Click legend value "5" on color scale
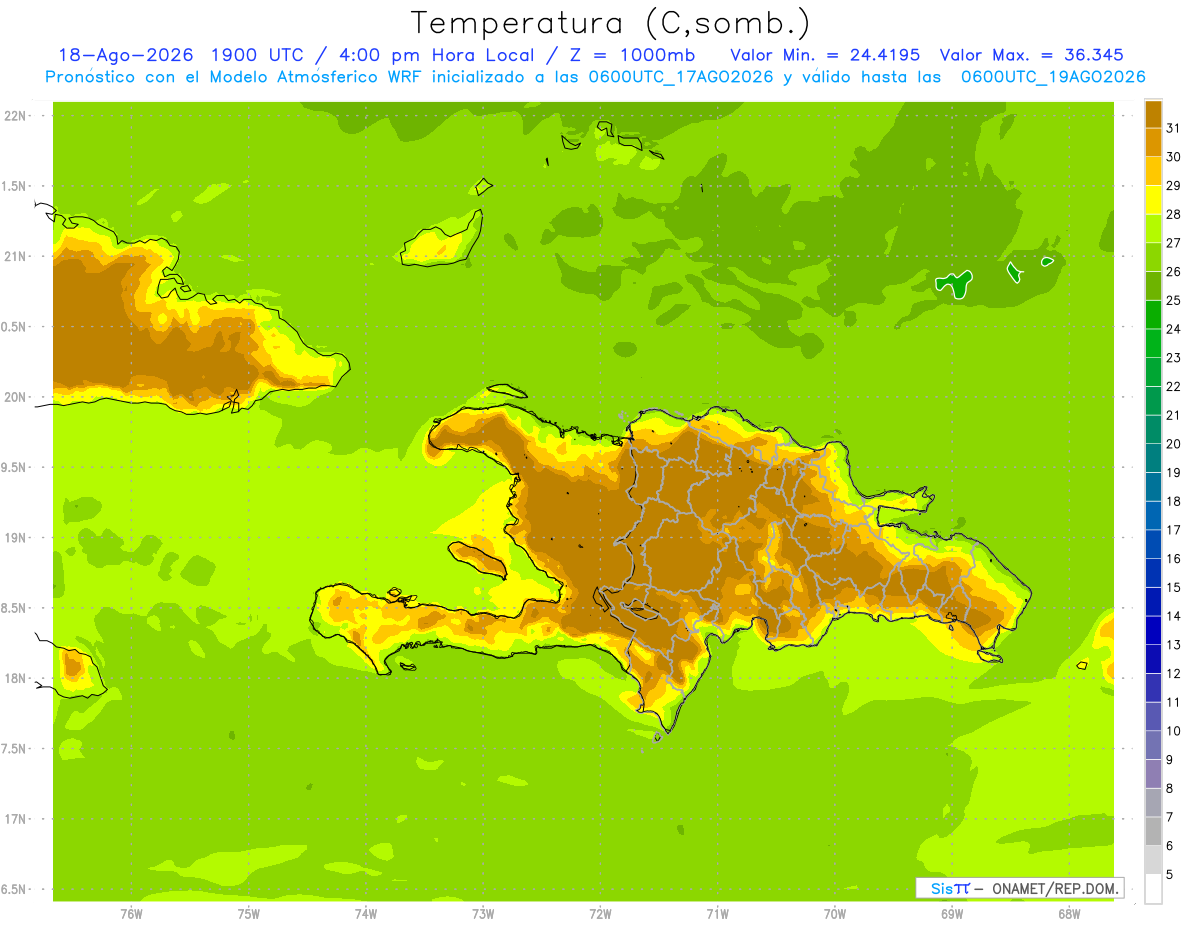Screen dimensions: 1200x927 pos(1170,874)
